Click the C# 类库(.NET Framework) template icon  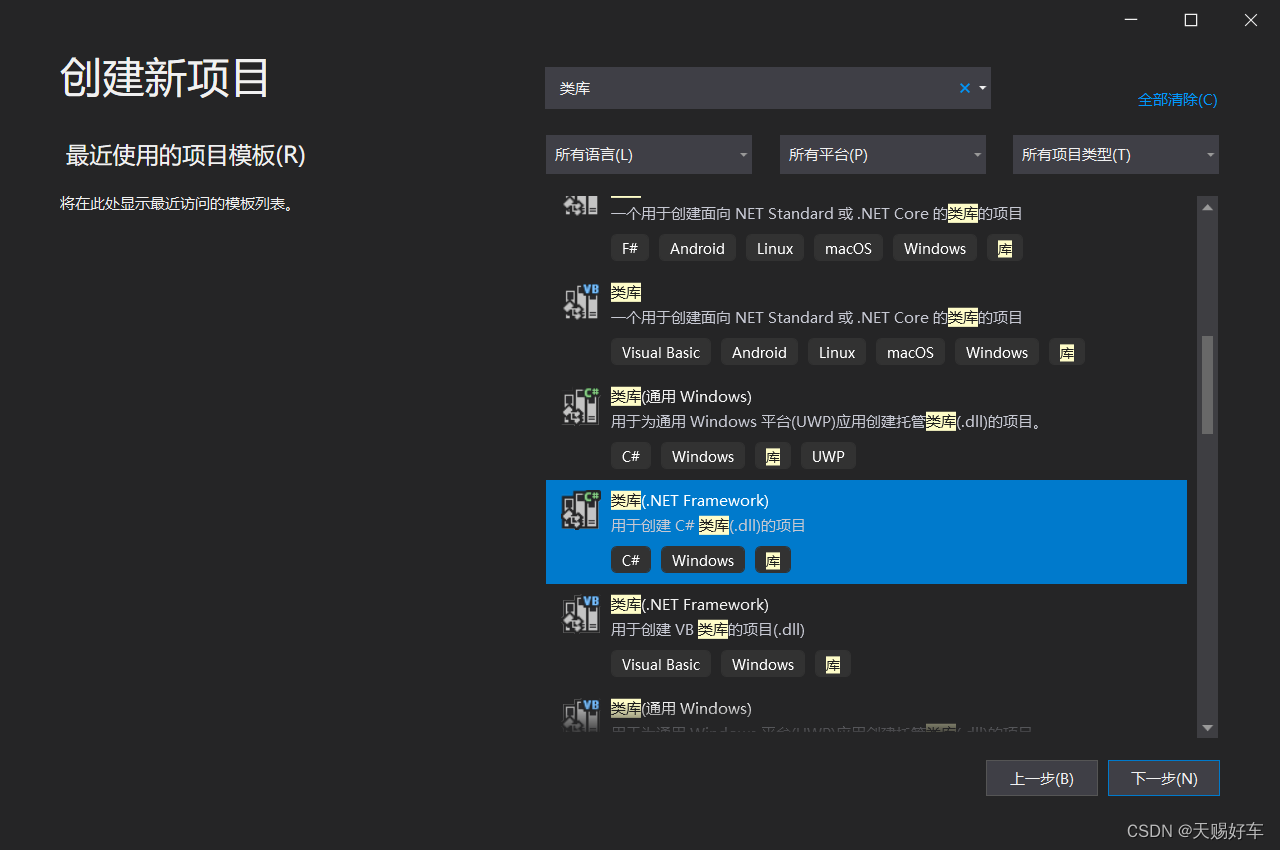coord(581,510)
